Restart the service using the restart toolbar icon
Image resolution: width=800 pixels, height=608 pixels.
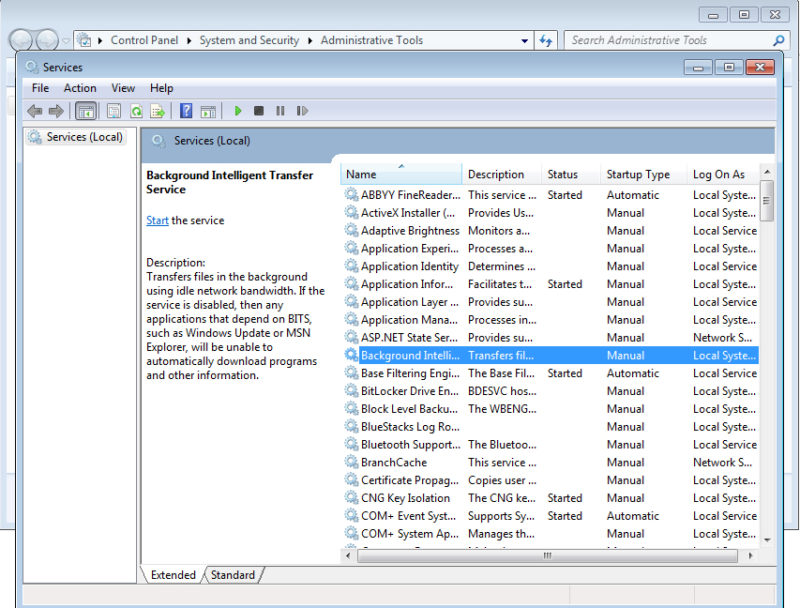(303, 110)
